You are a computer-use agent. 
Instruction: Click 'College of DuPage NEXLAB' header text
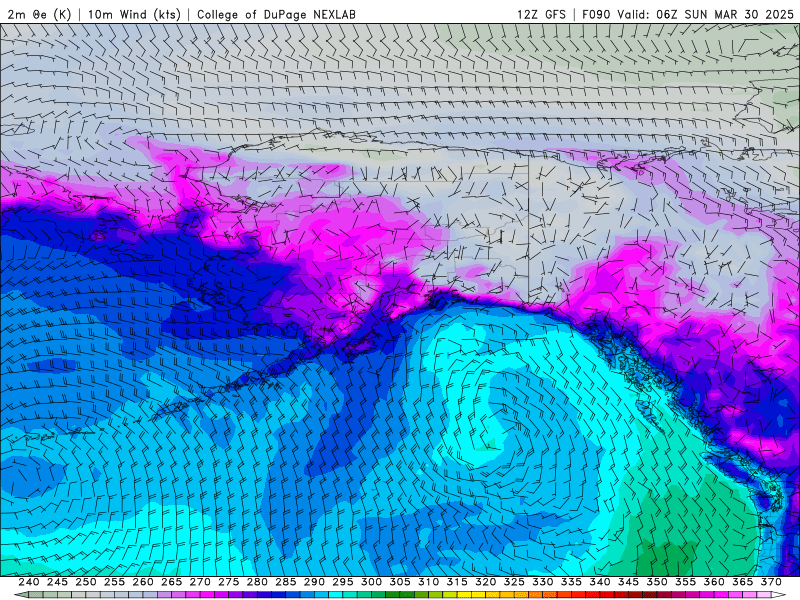(x=276, y=14)
